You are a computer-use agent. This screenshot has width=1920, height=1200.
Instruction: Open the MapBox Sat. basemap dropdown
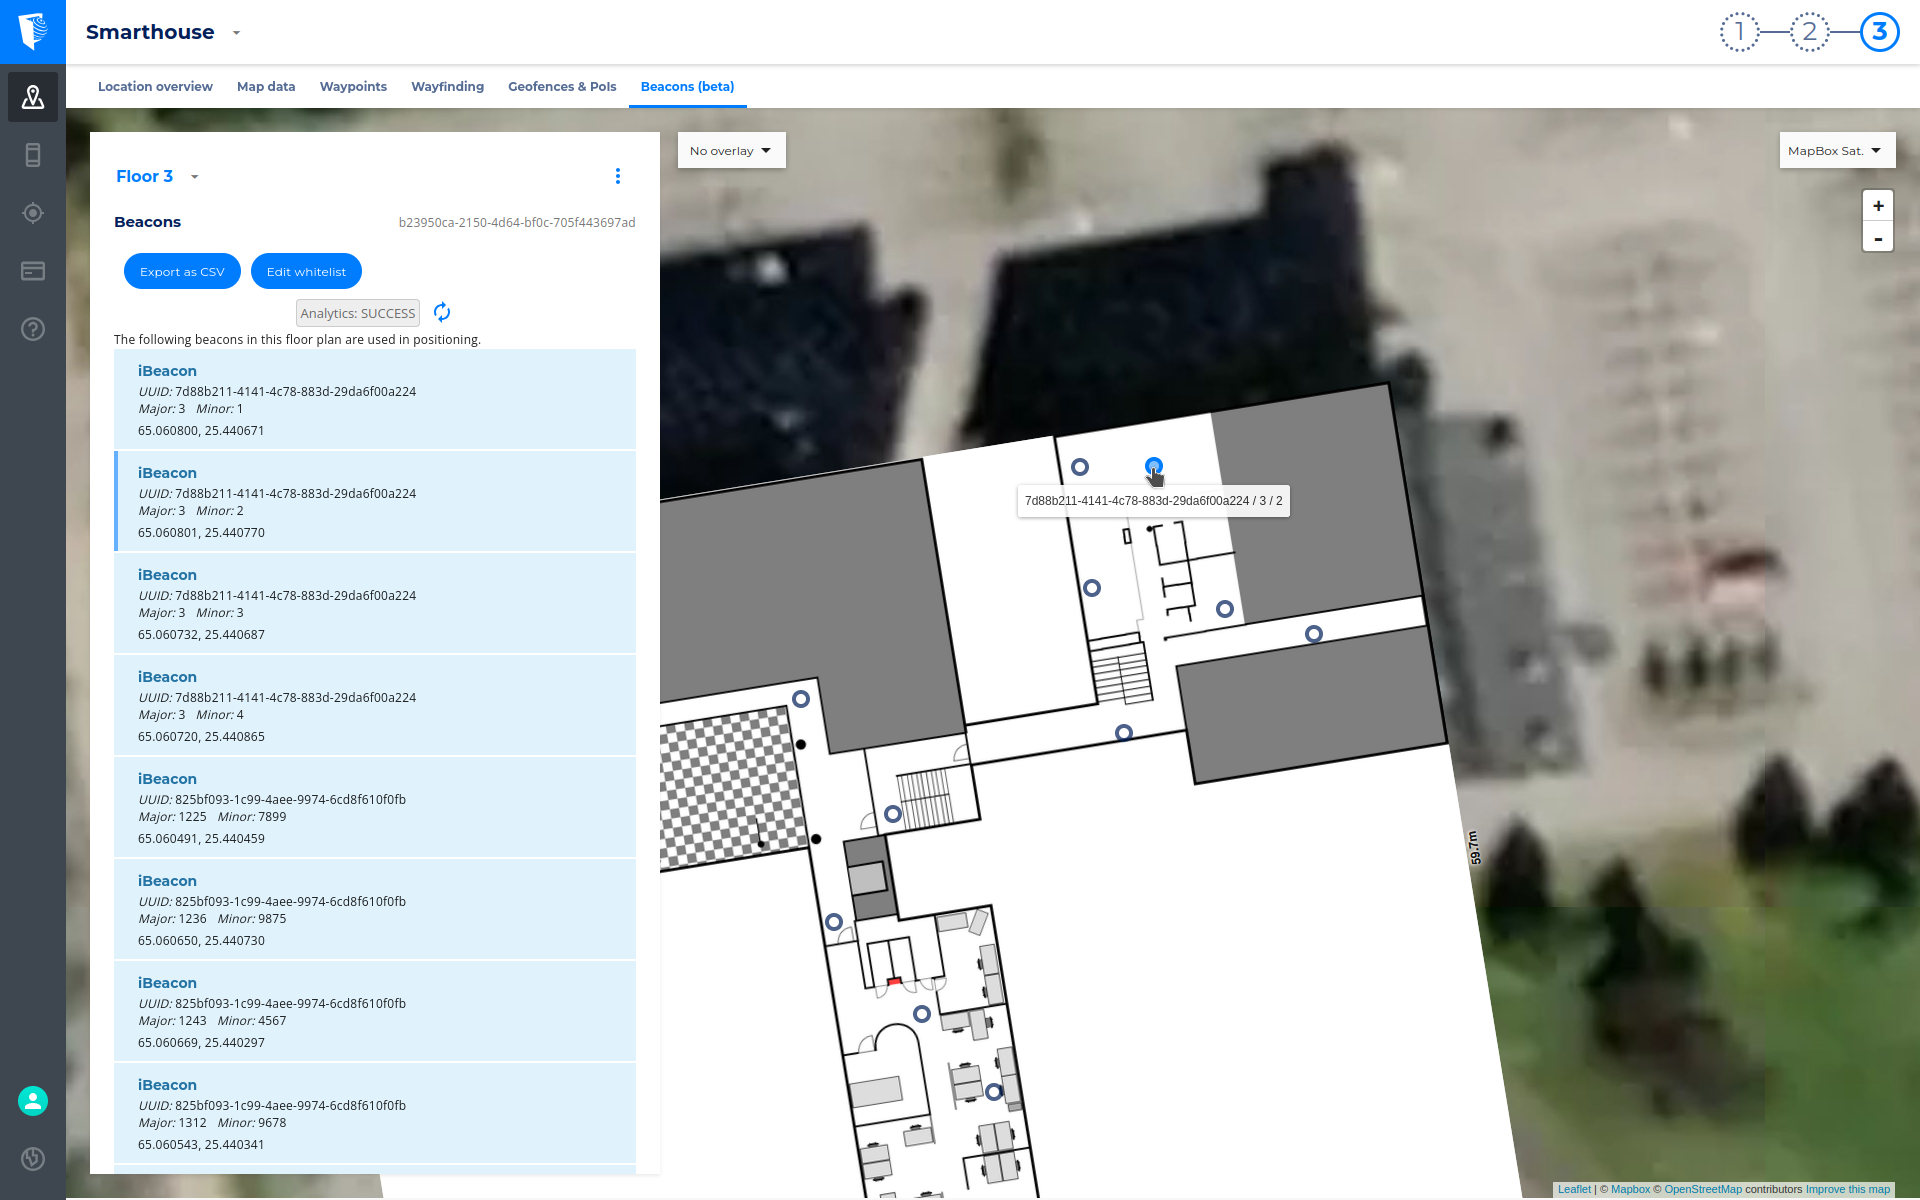click(x=1836, y=151)
